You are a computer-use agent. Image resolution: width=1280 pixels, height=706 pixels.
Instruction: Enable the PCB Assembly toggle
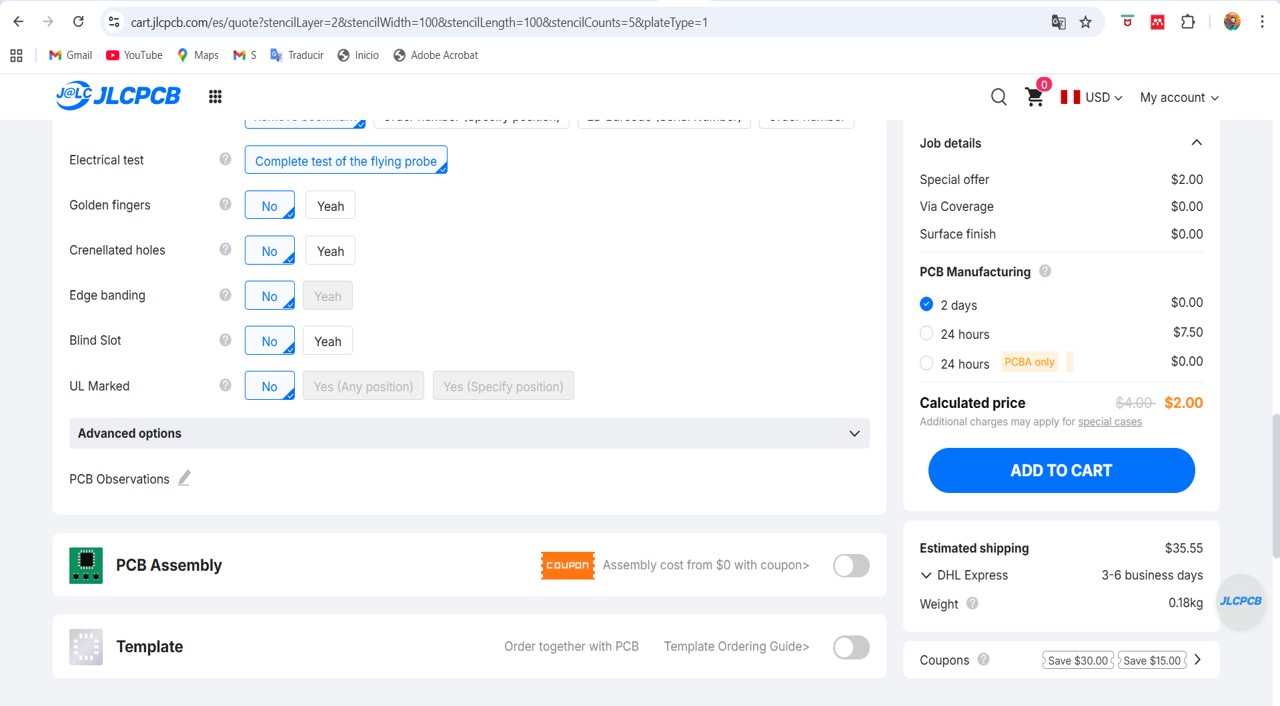[x=851, y=565]
